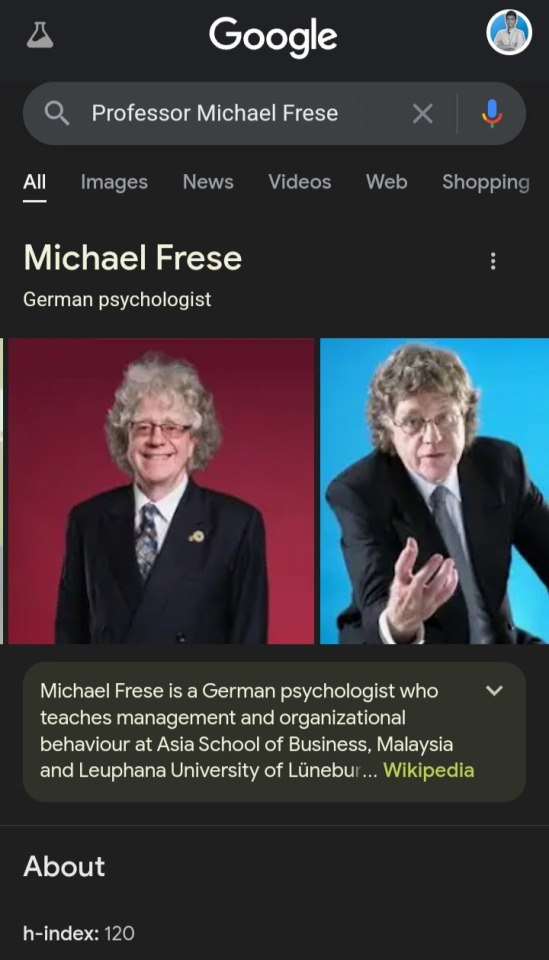Start voice search with microphone icon
Image resolution: width=549 pixels, height=960 pixels.
[x=491, y=113]
